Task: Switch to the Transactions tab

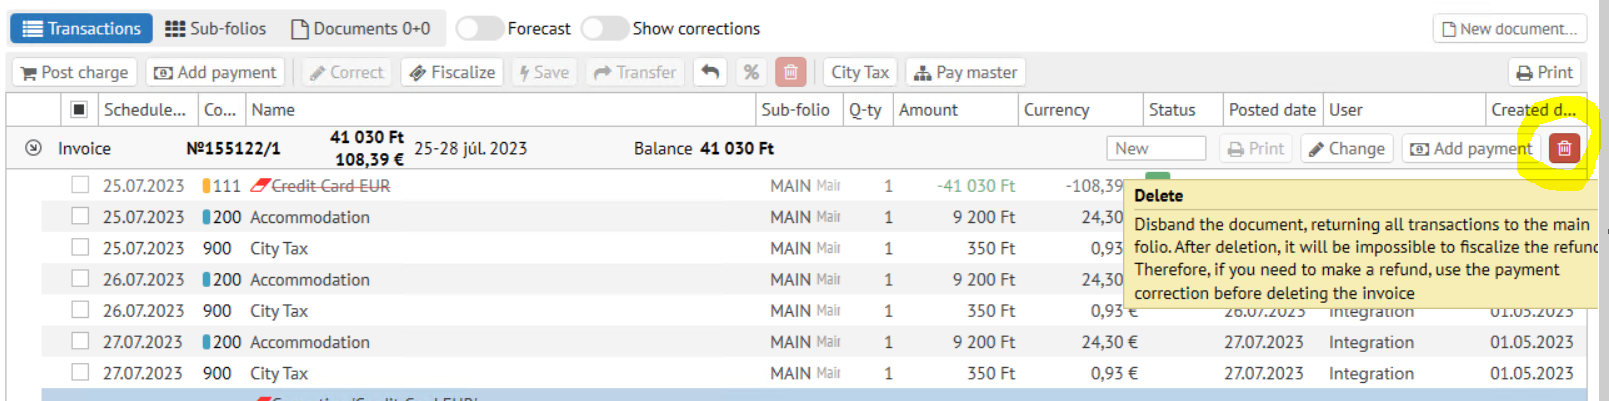Action: click(x=81, y=28)
